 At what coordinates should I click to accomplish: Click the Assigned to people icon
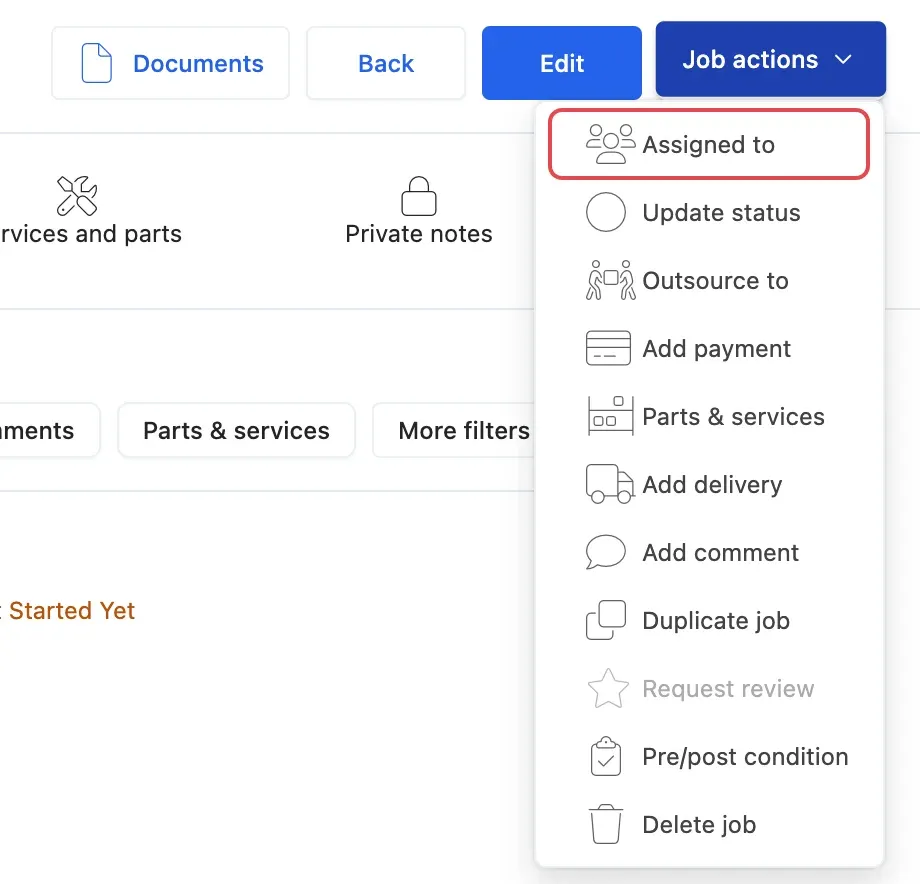coord(610,144)
